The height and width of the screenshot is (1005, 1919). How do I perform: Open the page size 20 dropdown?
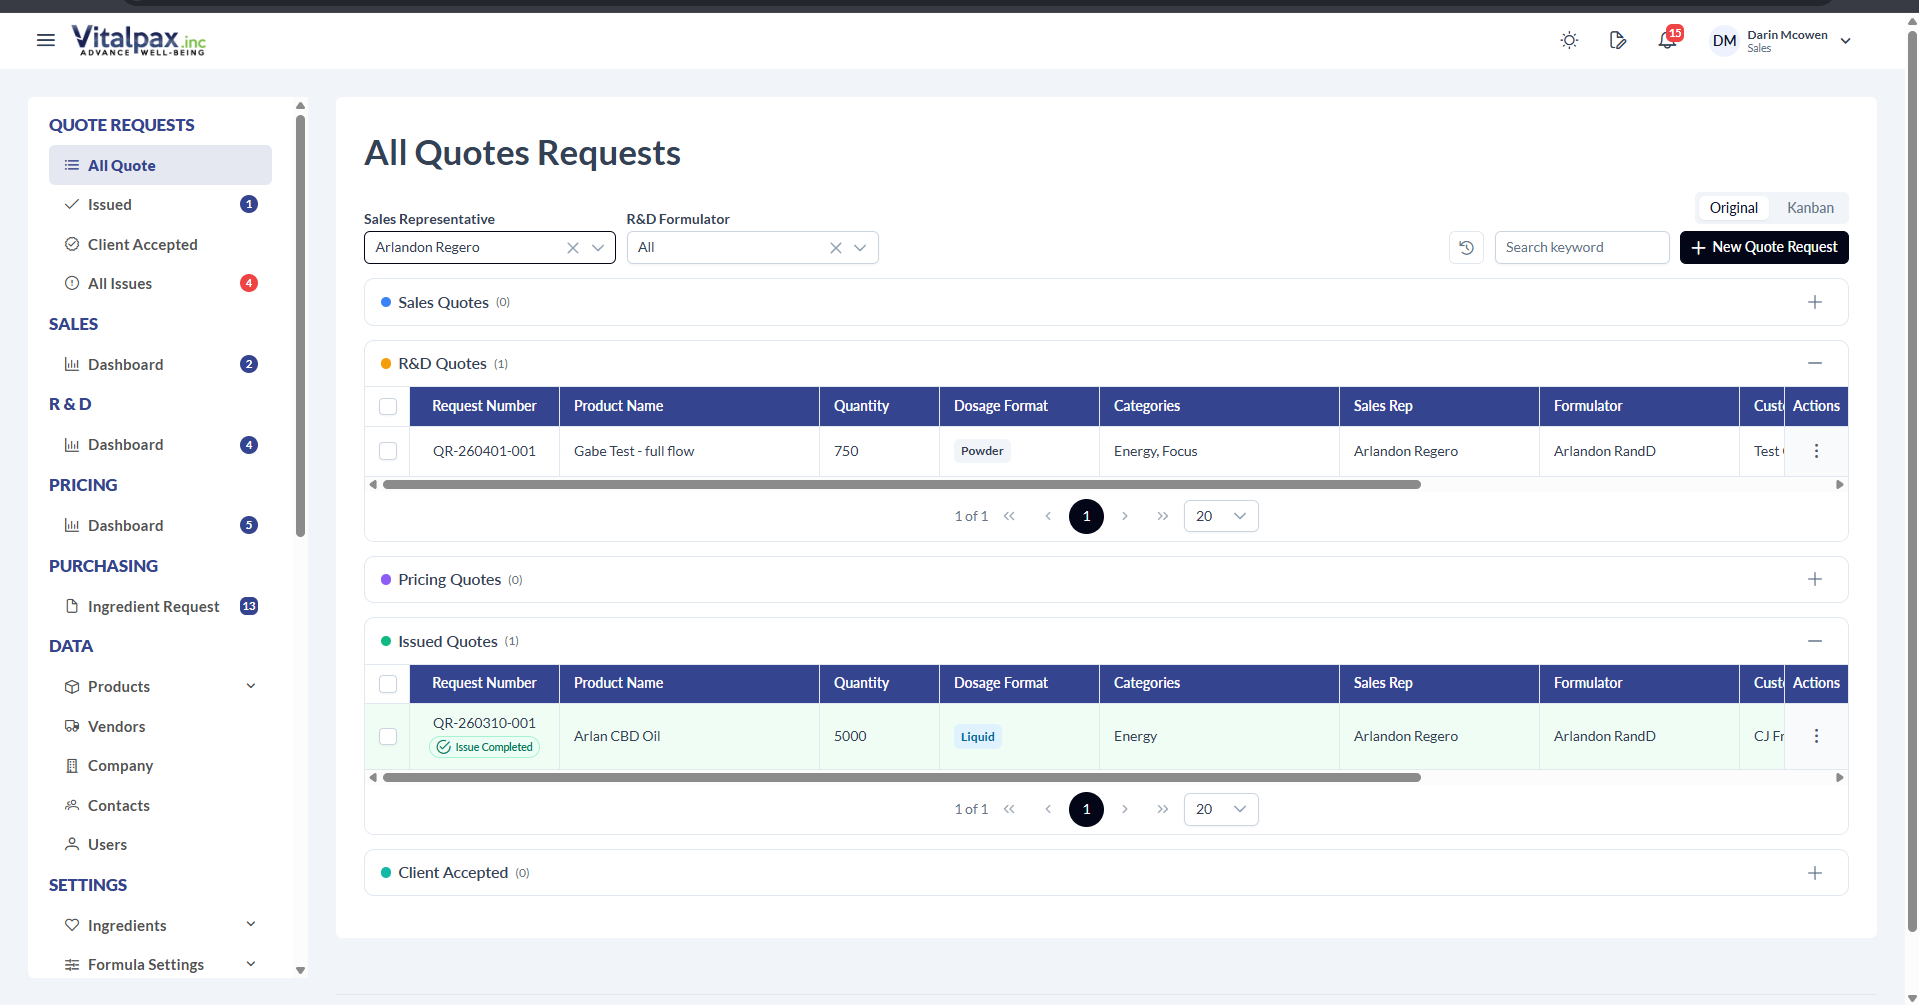coord(1220,516)
